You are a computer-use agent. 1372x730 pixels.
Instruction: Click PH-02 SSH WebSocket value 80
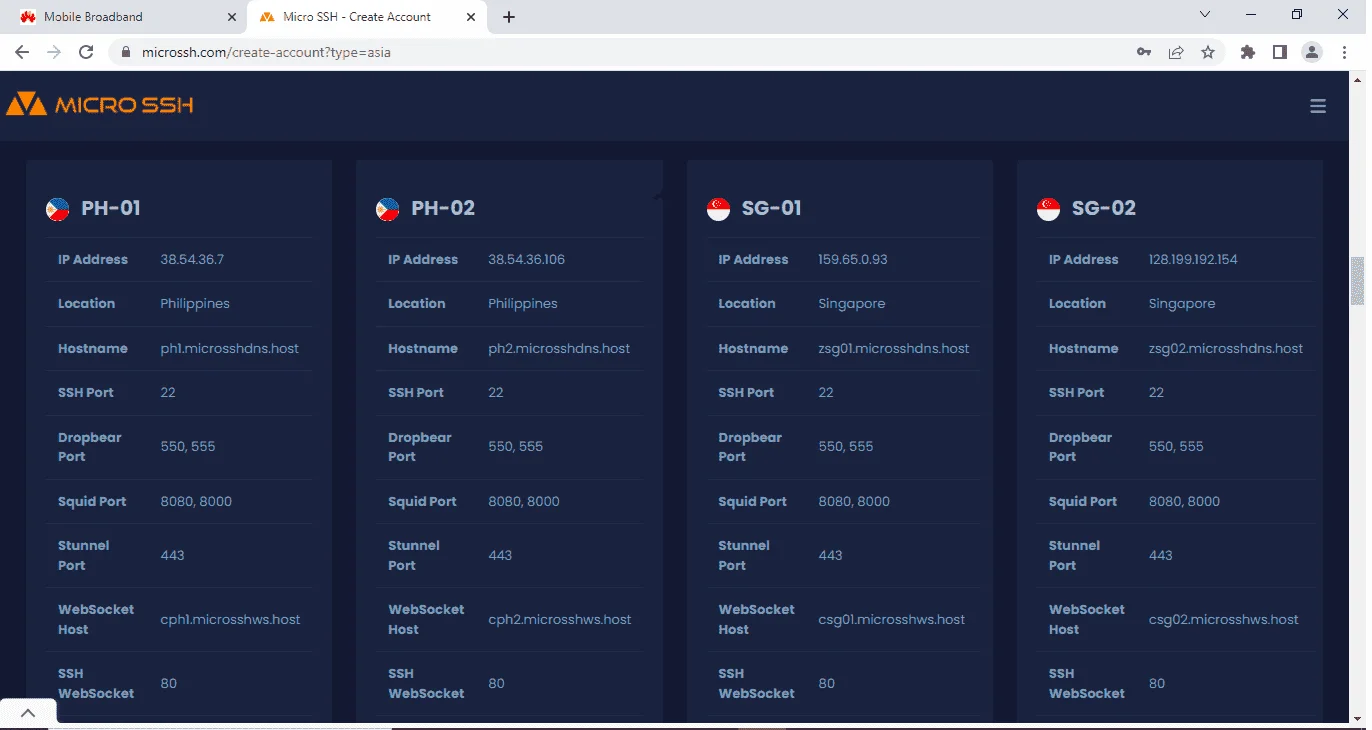pos(497,684)
